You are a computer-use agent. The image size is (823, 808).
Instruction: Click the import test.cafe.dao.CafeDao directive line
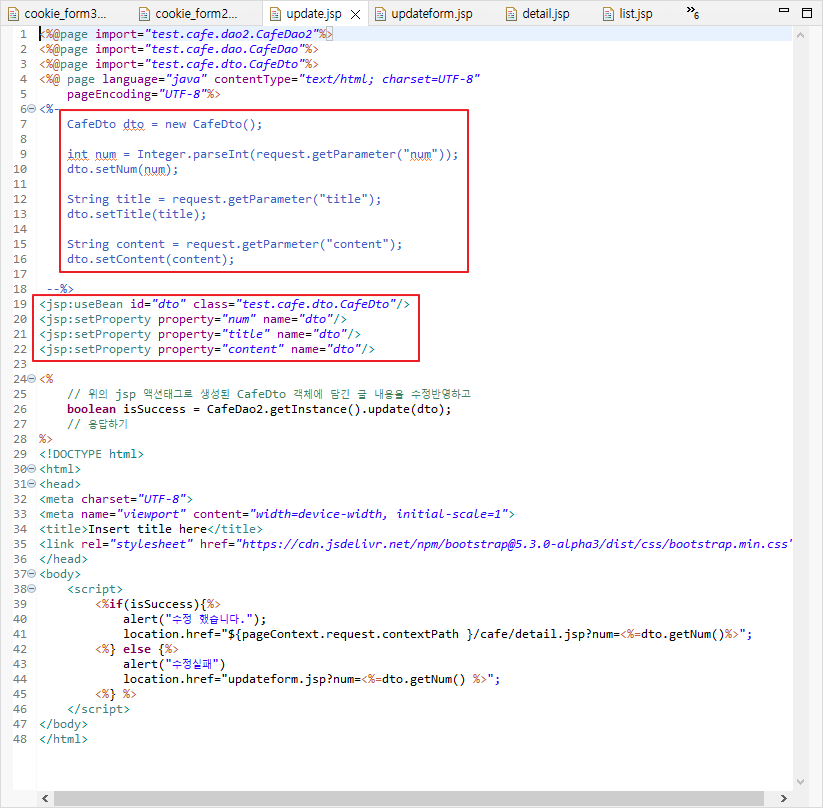(x=178, y=49)
